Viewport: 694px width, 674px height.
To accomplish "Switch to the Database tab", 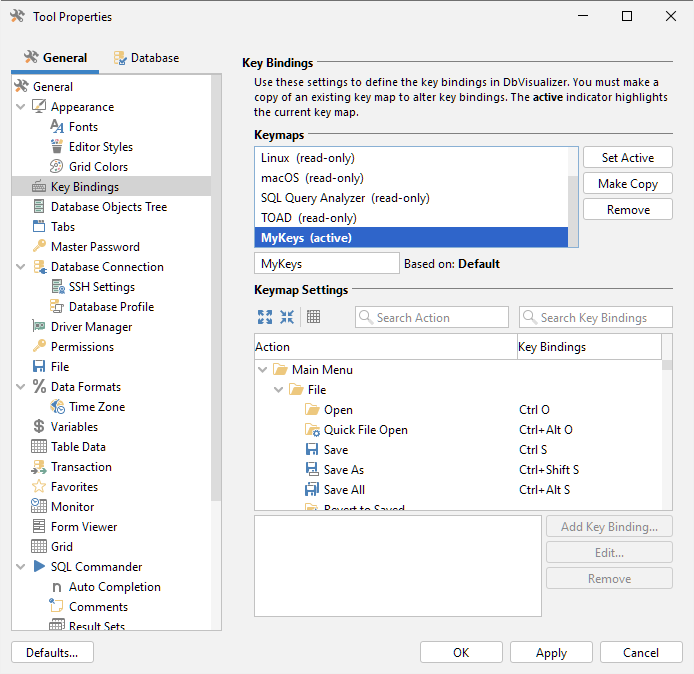I will coord(146,58).
